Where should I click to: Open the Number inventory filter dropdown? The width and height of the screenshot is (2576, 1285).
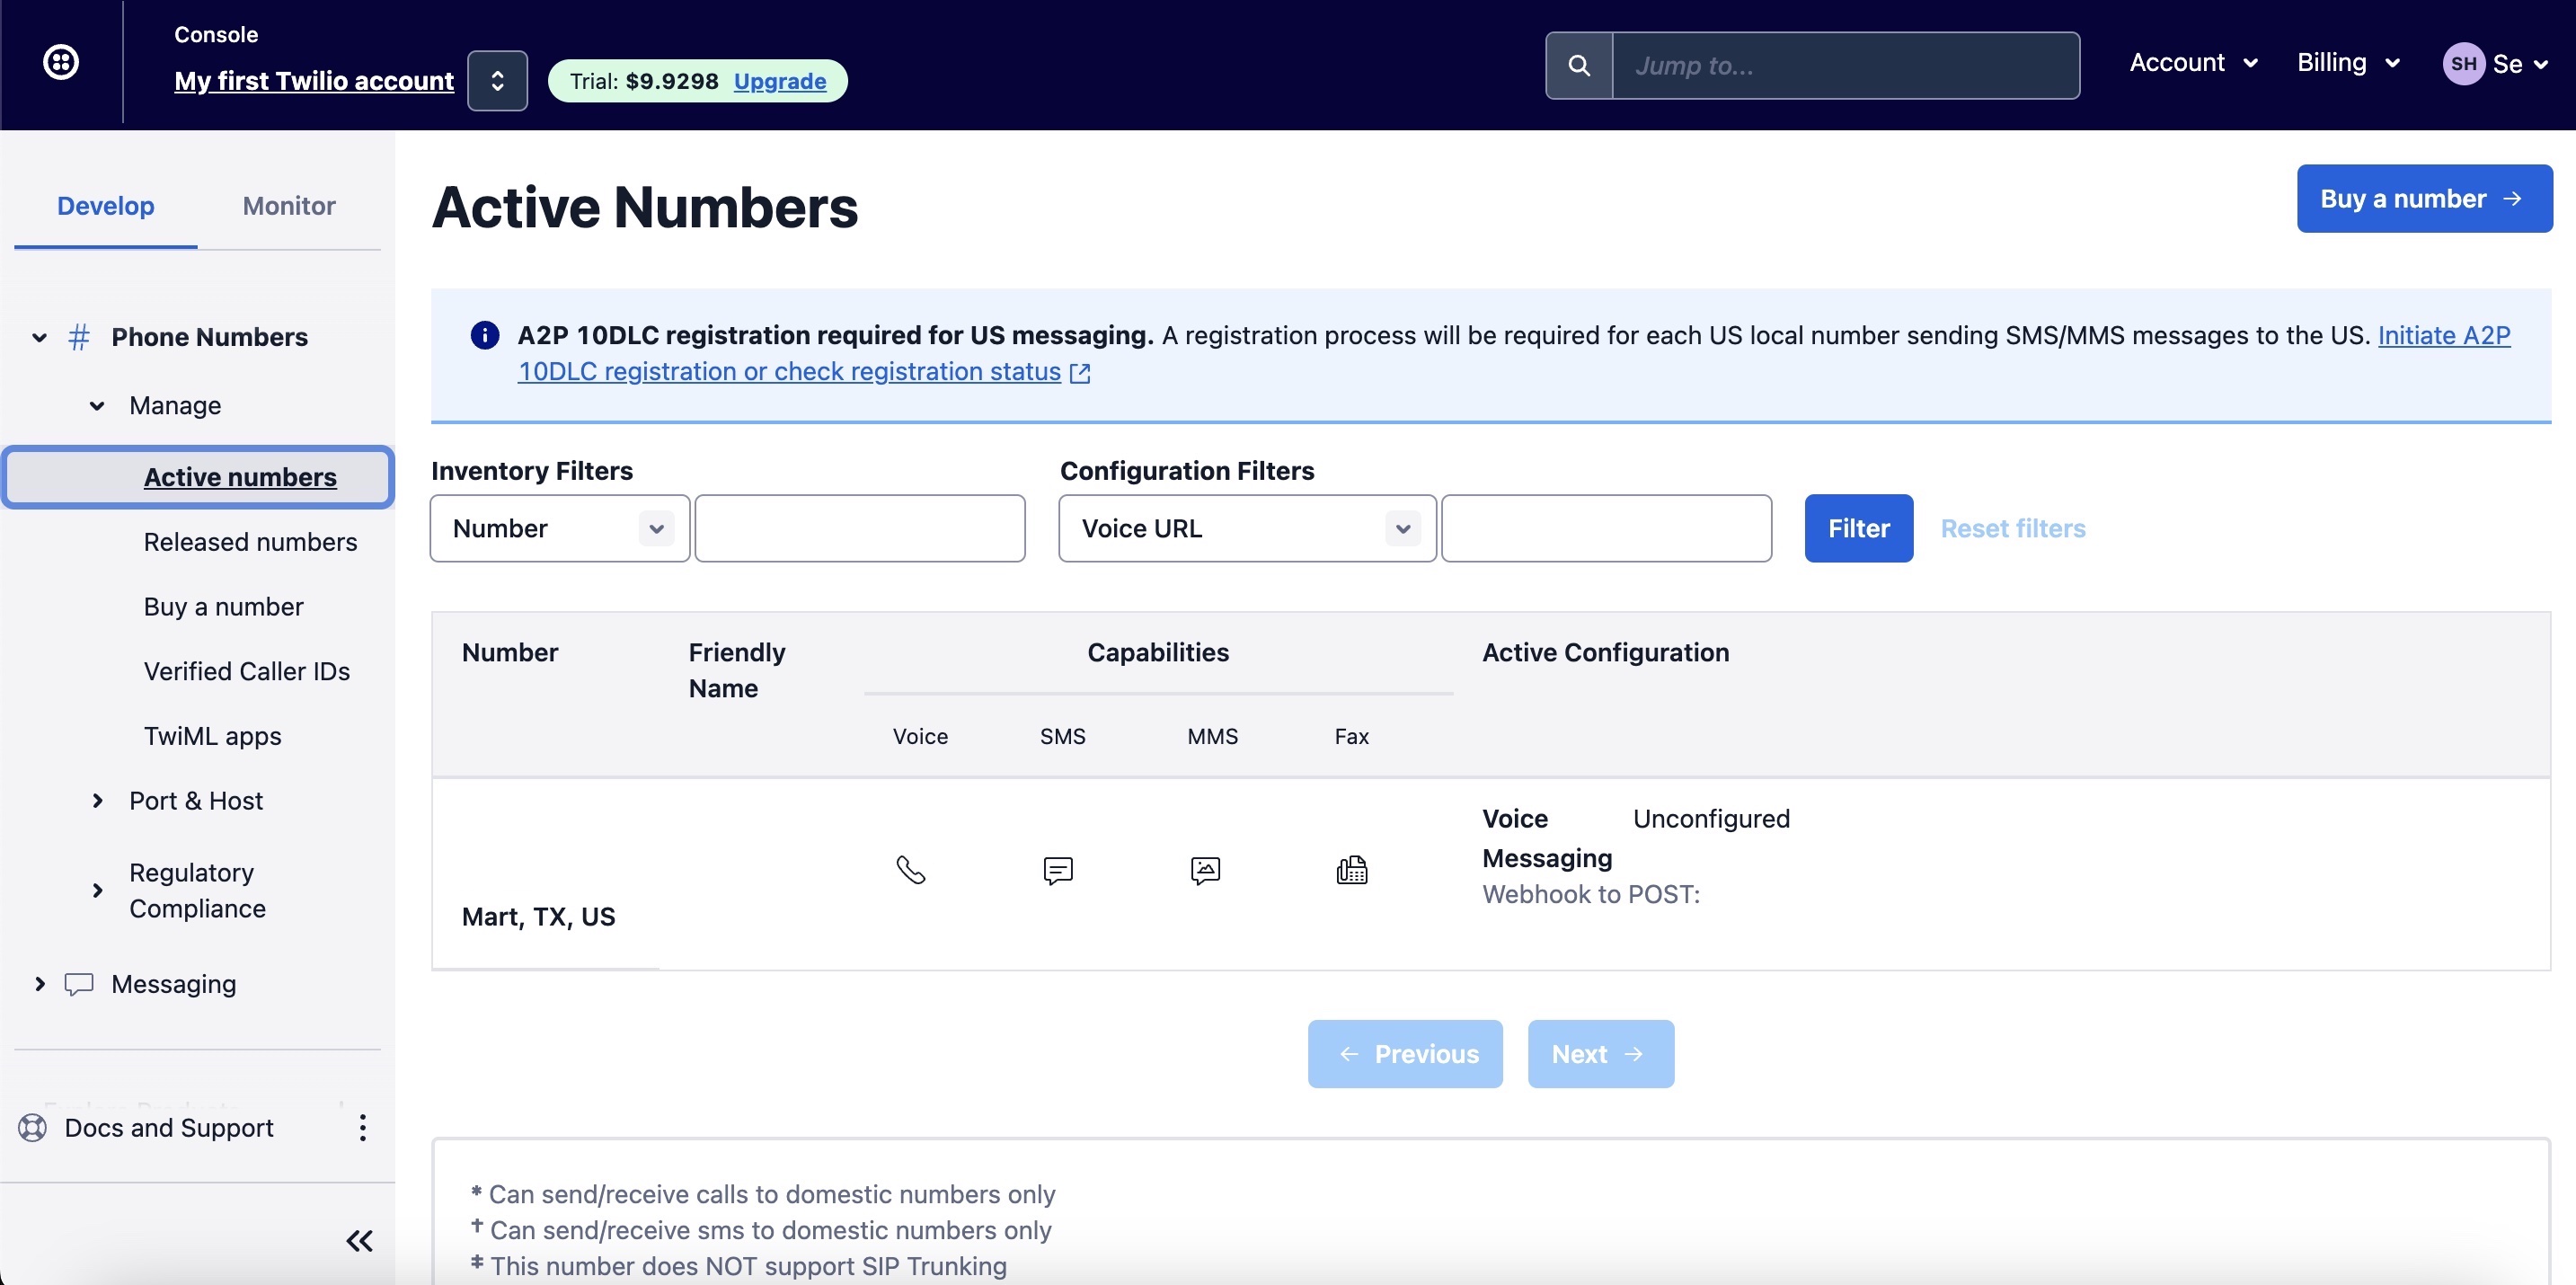560,528
